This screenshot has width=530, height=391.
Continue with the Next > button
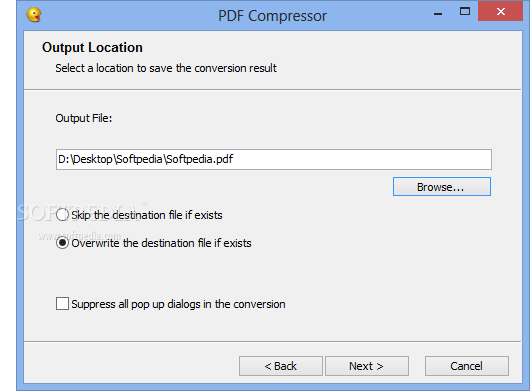click(x=367, y=366)
